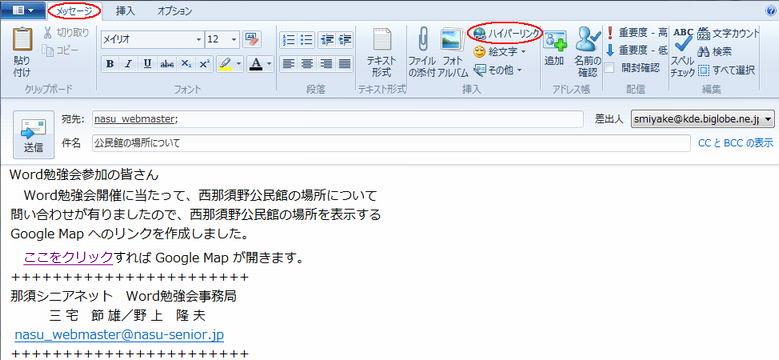Click into the 件名 subject field
779x360 pixels.
point(391,144)
